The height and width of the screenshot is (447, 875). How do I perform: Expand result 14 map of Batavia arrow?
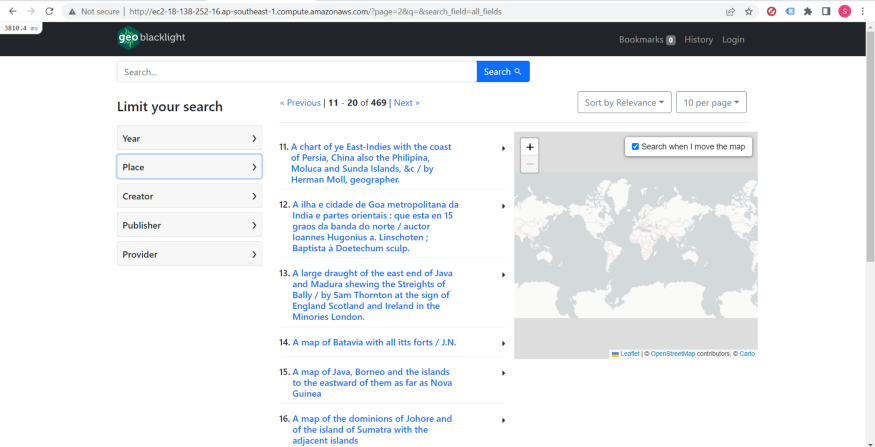point(503,343)
